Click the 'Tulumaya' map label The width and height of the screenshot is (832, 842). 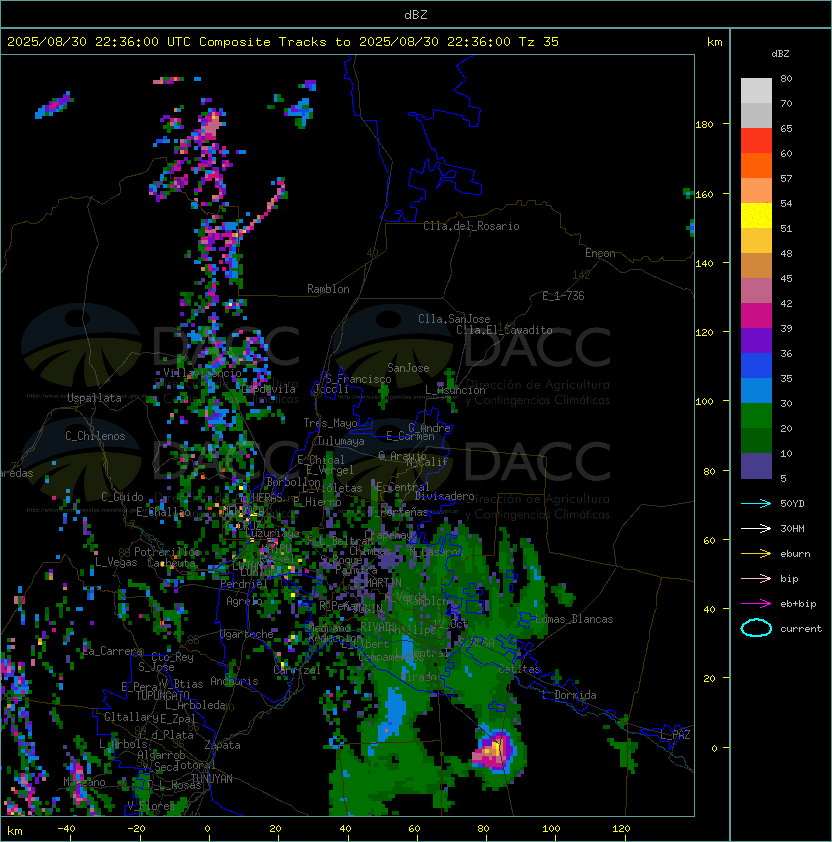(341, 441)
